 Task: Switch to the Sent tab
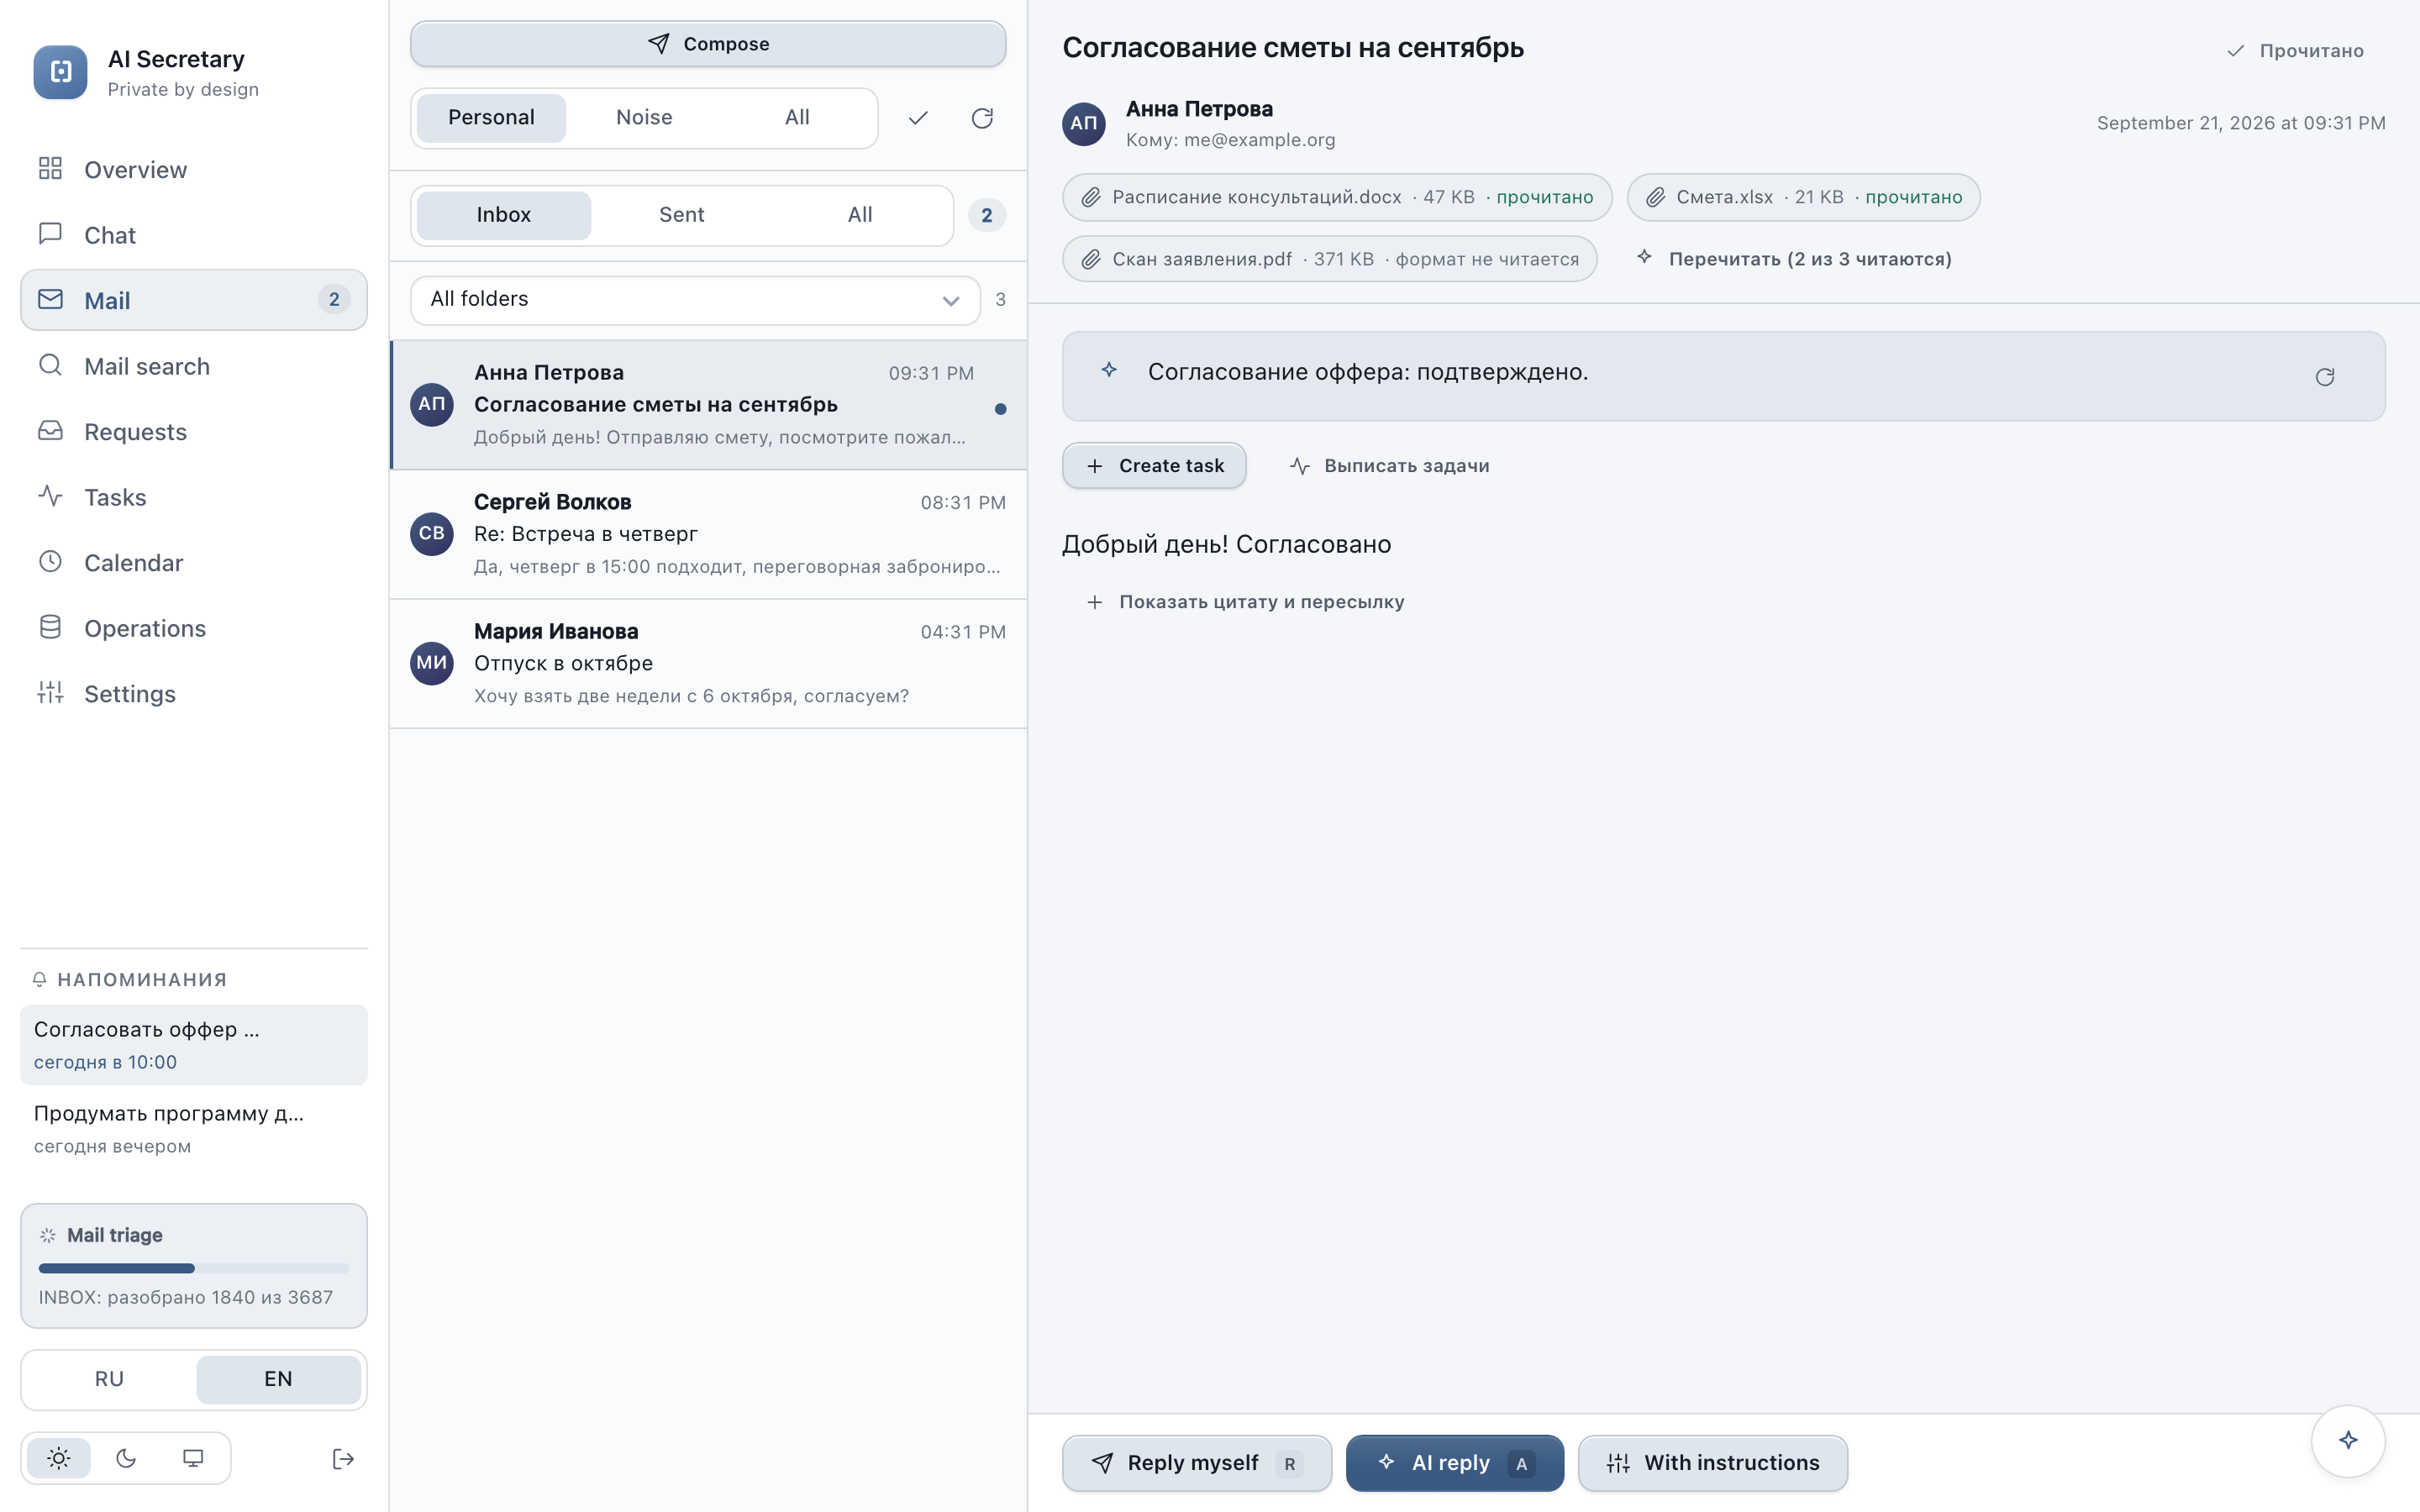[681, 215]
